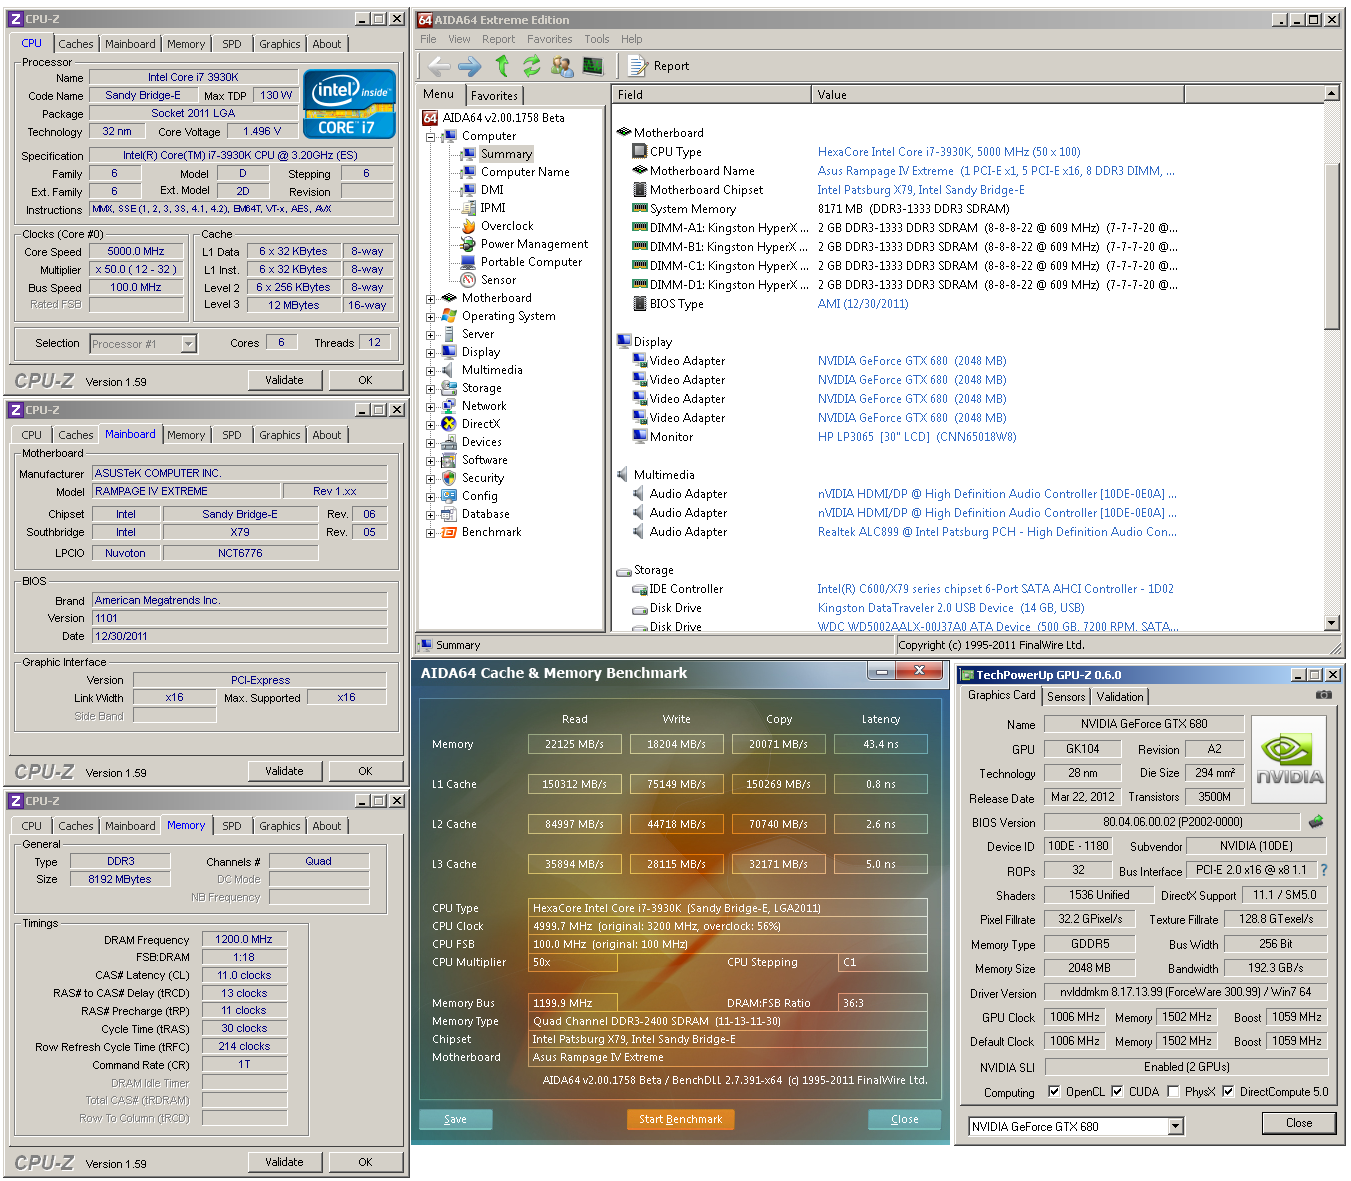Switch to Caches tab in CPU-Z Mainboard window

[75, 435]
